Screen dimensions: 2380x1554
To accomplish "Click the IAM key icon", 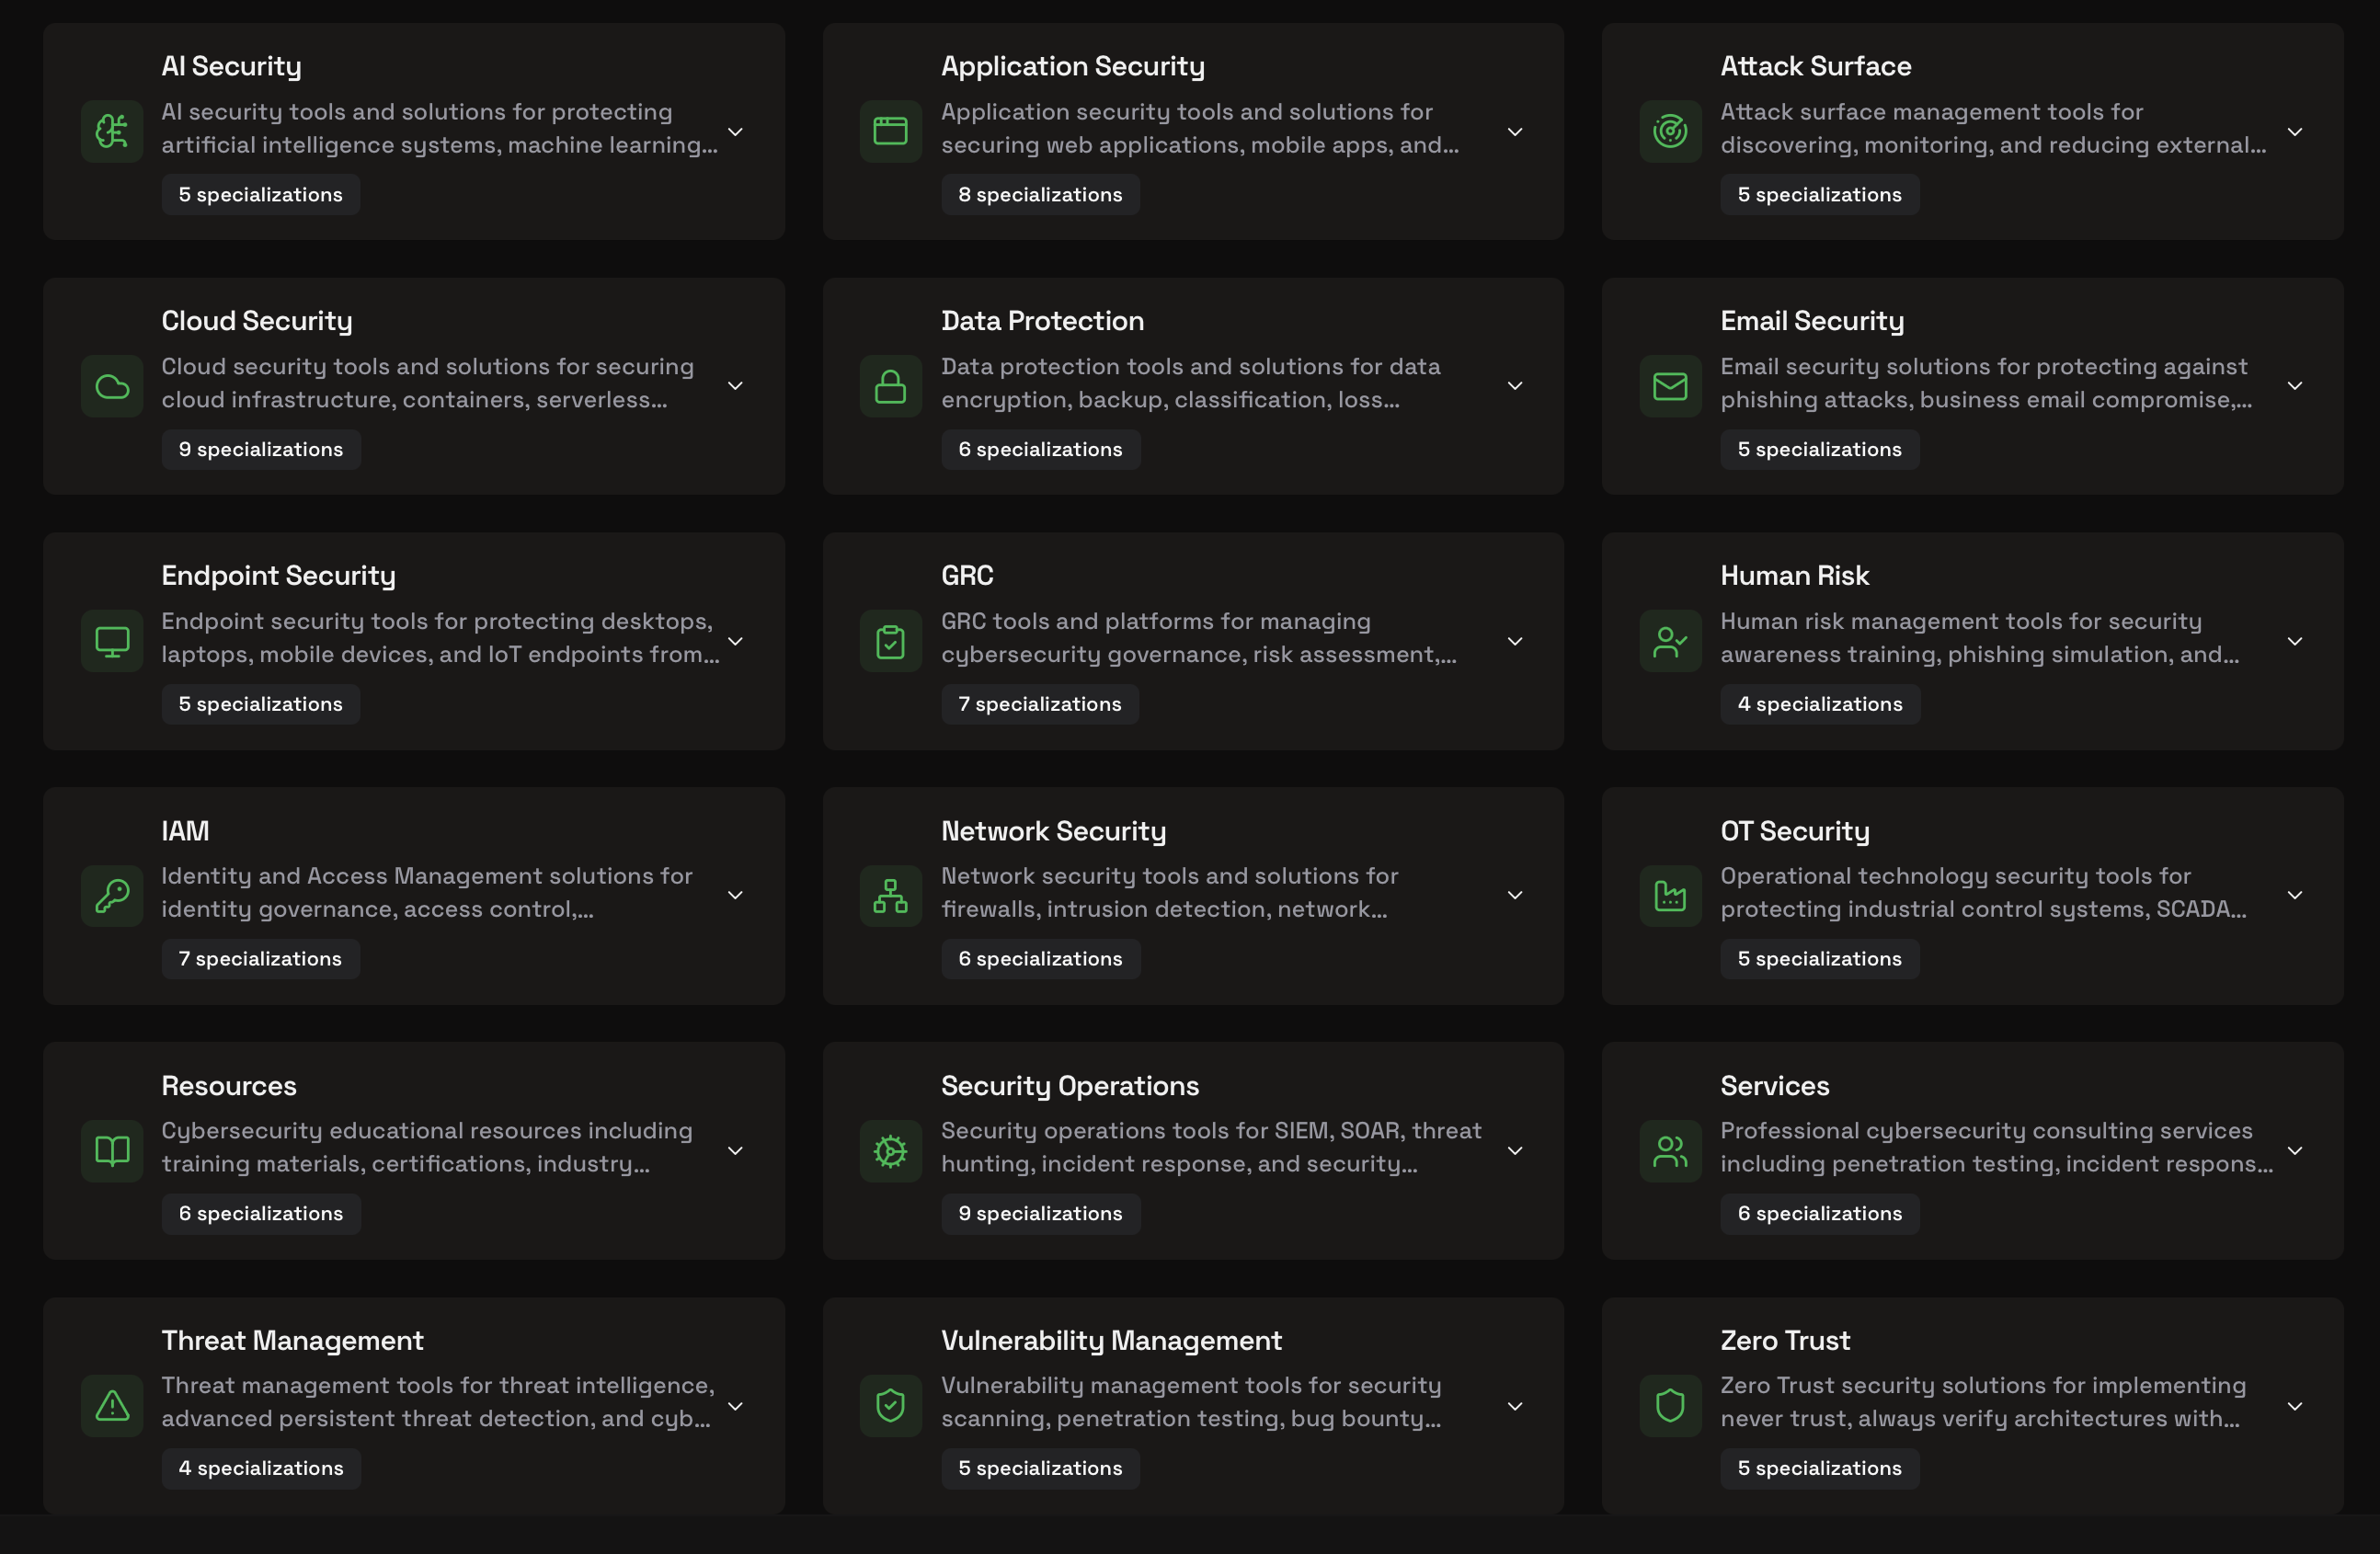I will [x=111, y=896].
